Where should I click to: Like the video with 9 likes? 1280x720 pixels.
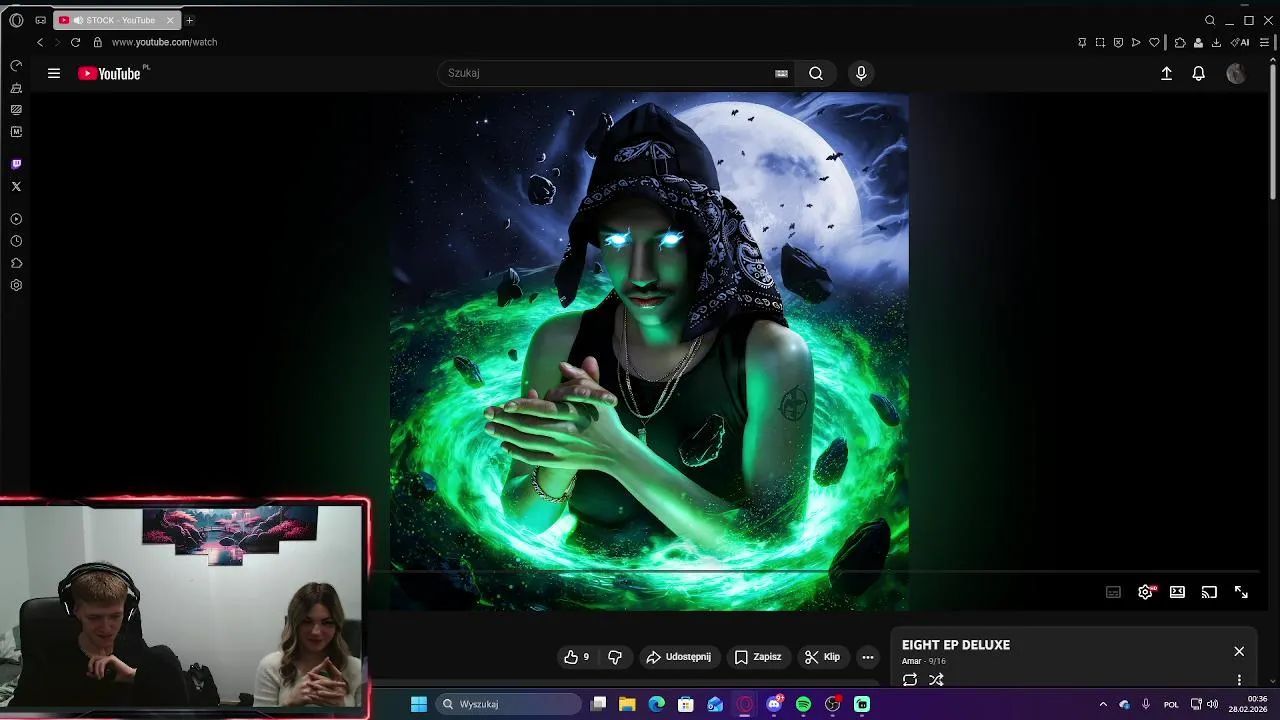click(x=577, y=657)
